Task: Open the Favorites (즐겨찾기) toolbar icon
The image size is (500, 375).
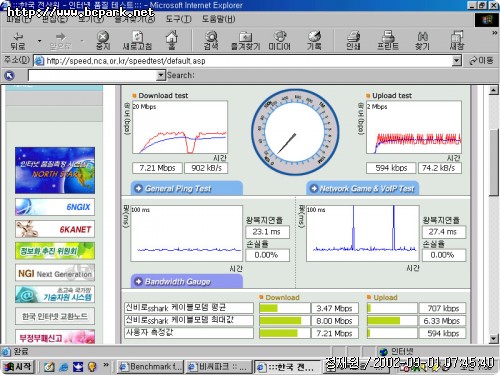Action: point(246,41)
